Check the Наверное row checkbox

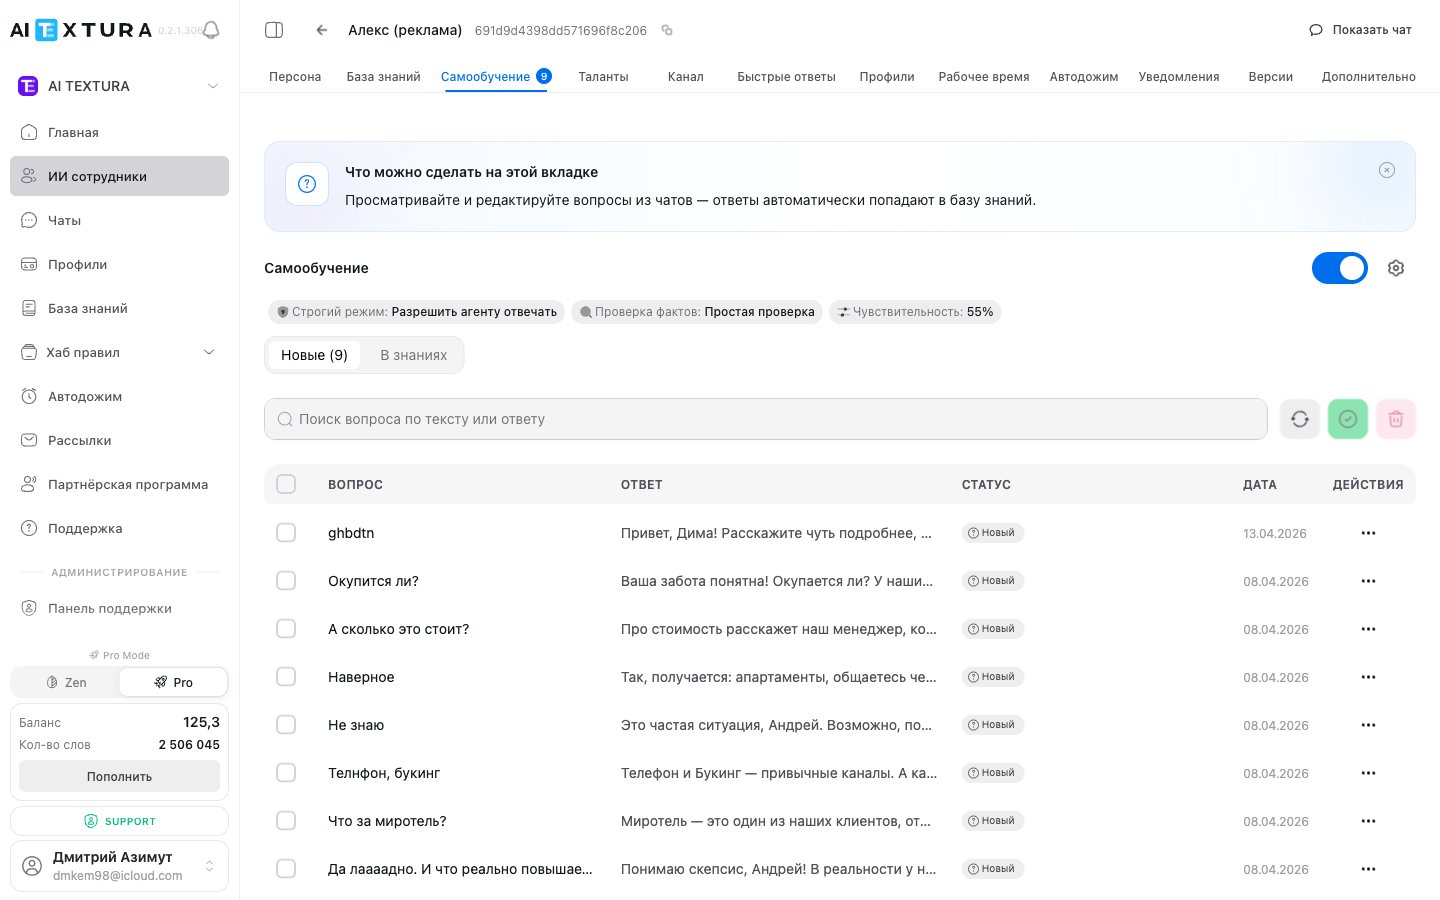coord(286,677)
